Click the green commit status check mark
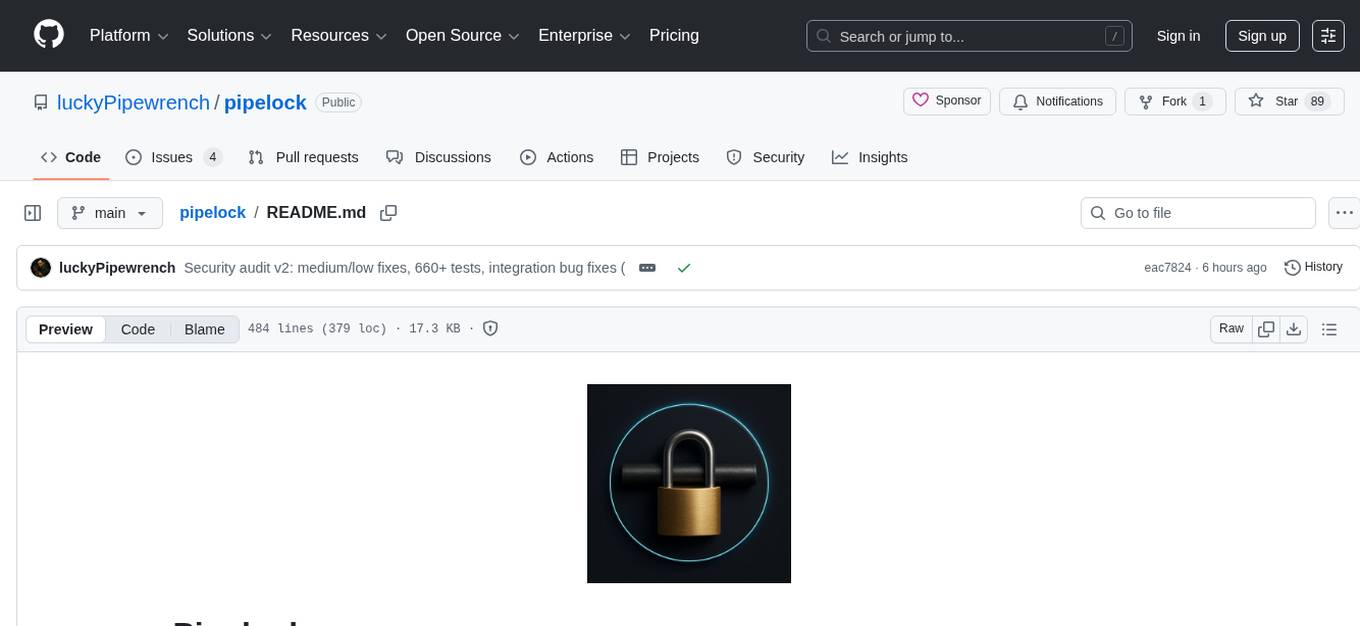 [x=684, y=267]
